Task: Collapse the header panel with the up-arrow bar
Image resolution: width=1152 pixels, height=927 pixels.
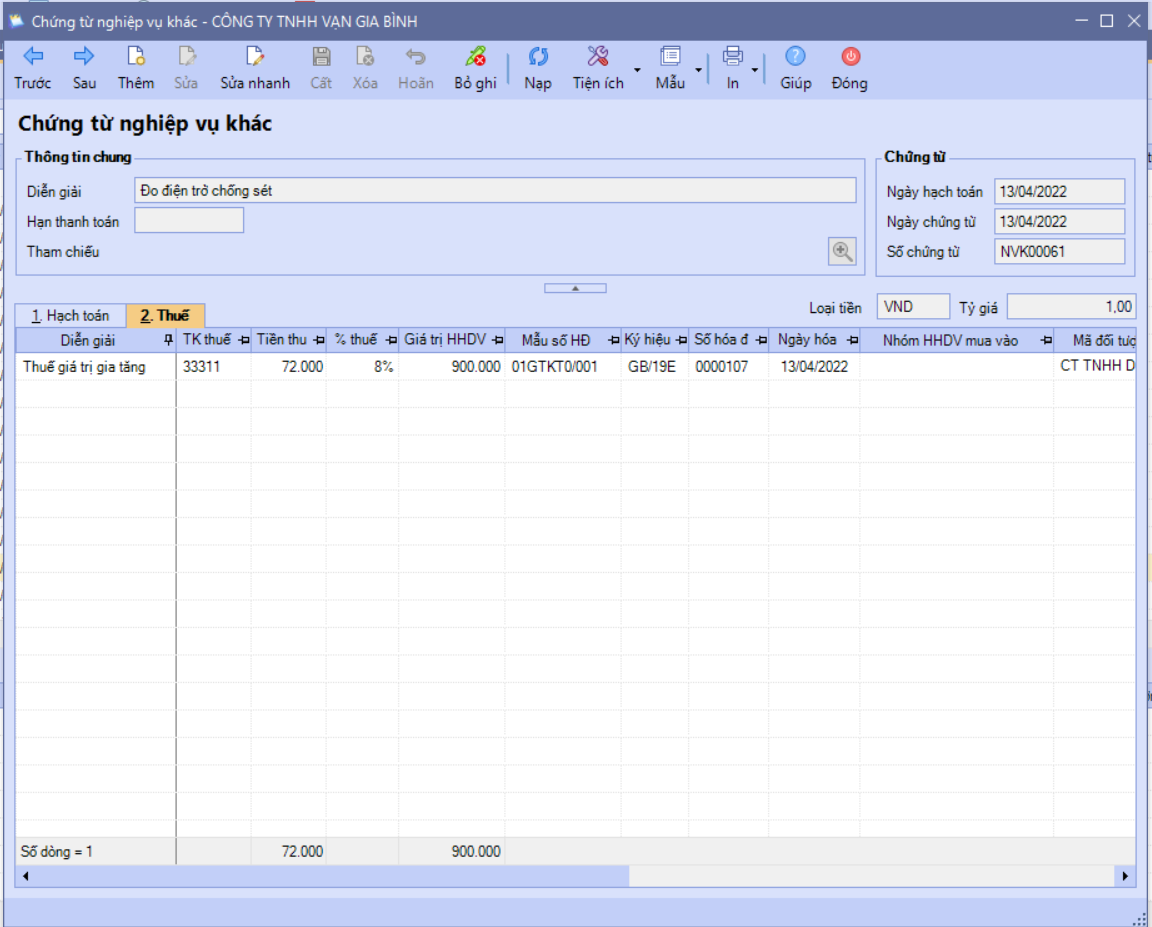Action: 575,288
